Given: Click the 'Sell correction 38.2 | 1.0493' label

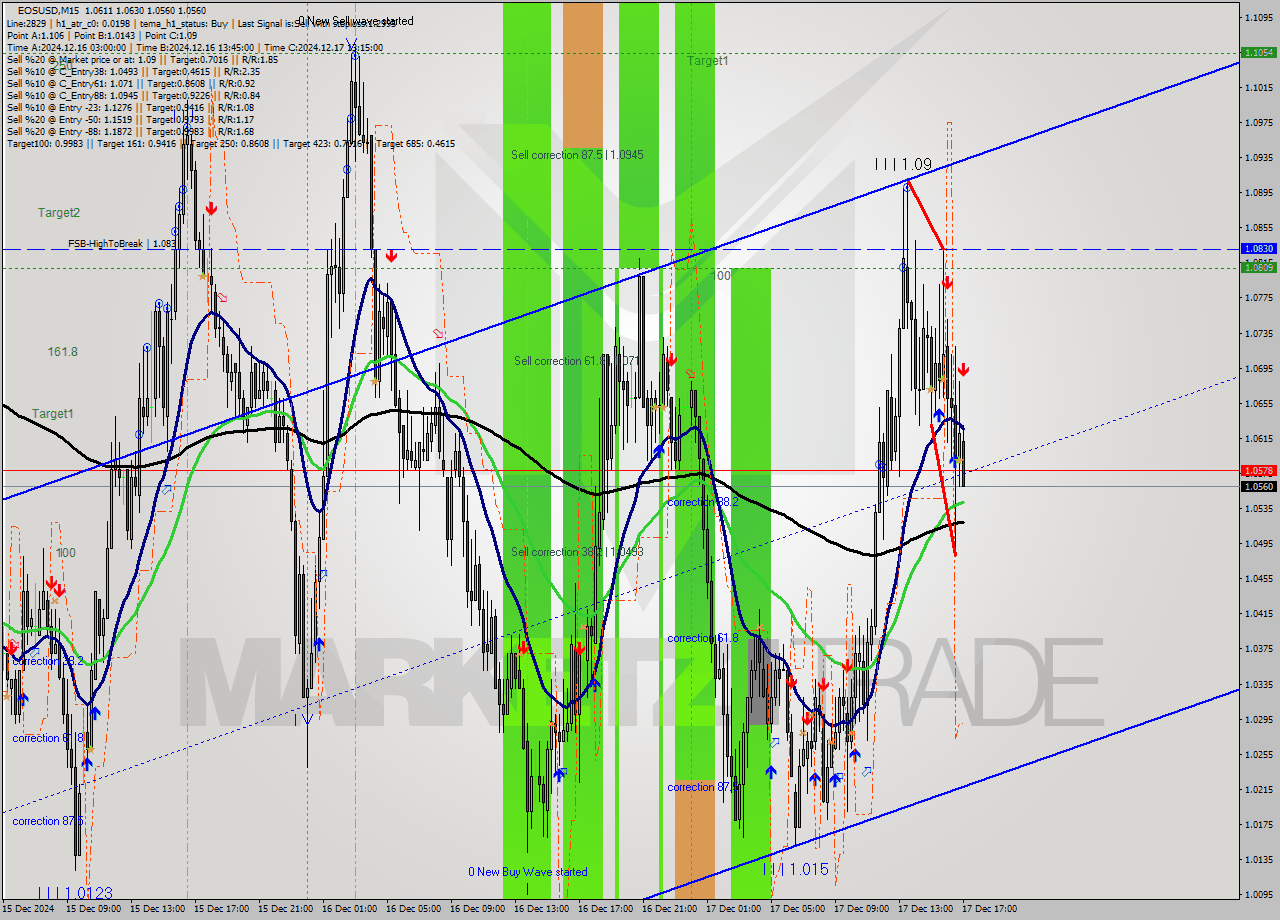Looking at the screenshot, I should coord(577,552).
